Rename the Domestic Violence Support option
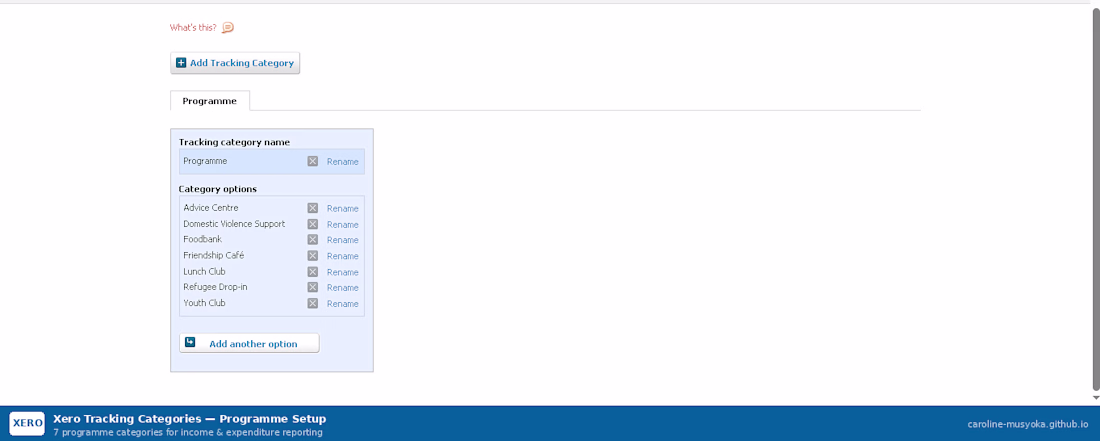The image size is (1100, 441). (x=342, y=225)
